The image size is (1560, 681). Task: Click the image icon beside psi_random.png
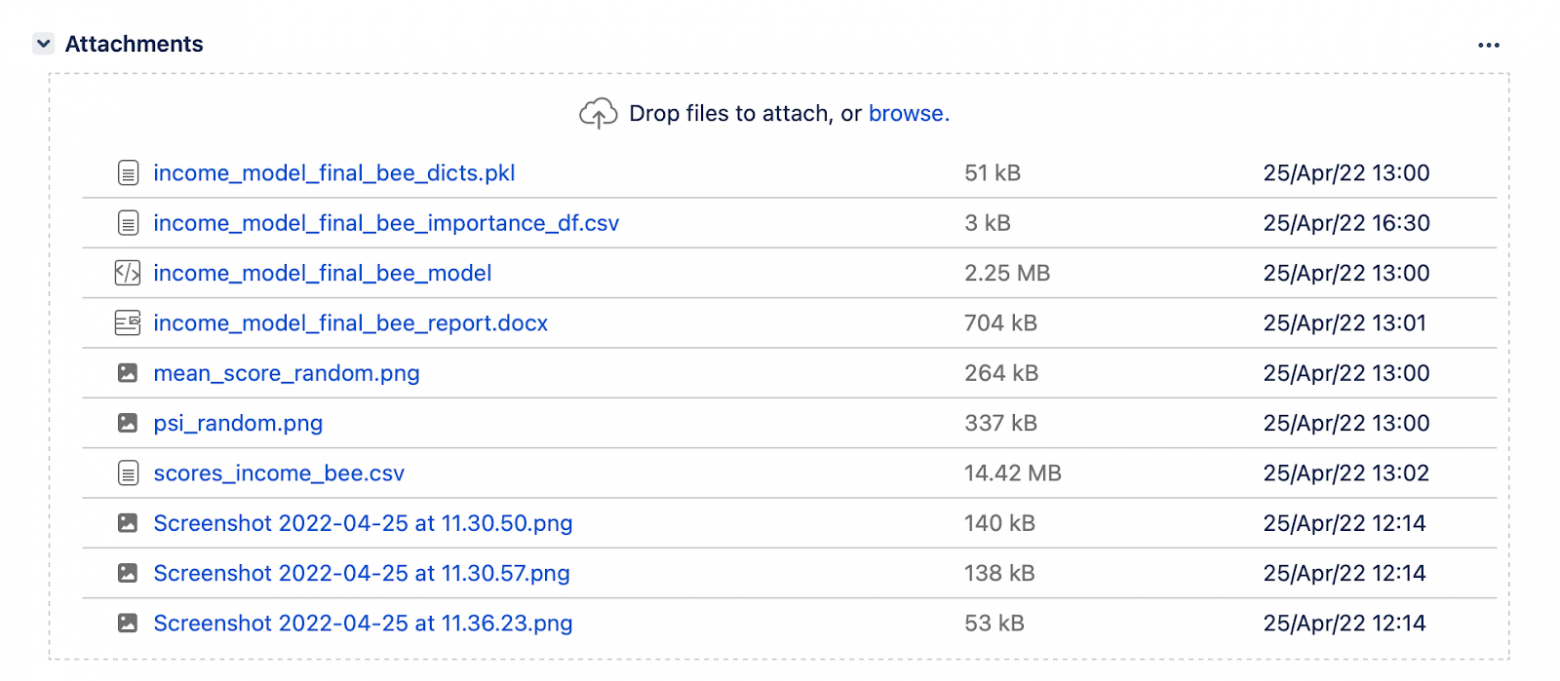127,423
